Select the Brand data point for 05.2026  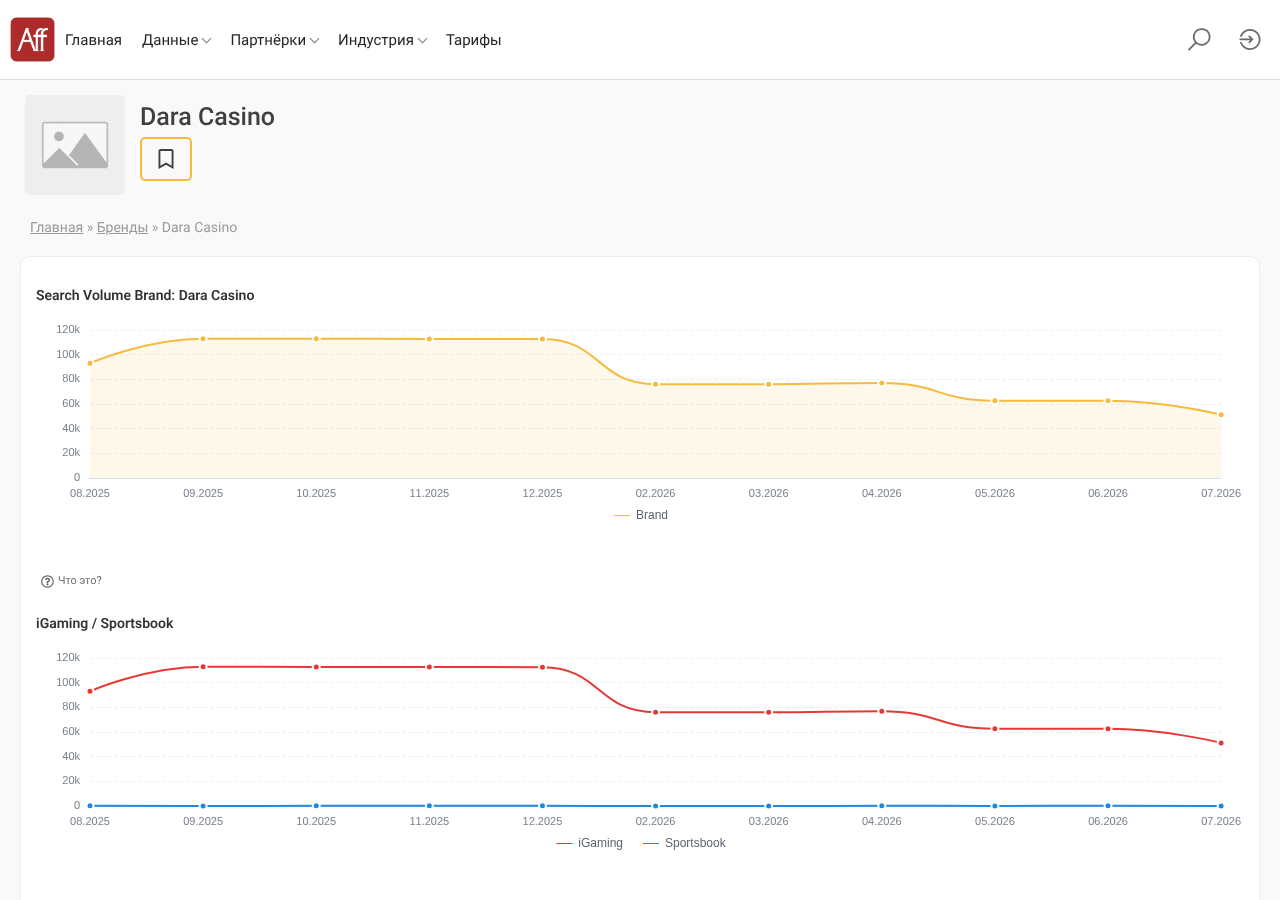(995, 401)
